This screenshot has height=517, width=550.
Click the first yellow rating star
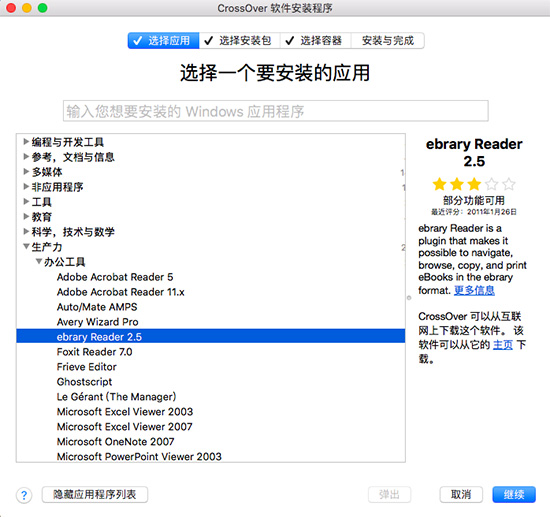tap(439, 184)
